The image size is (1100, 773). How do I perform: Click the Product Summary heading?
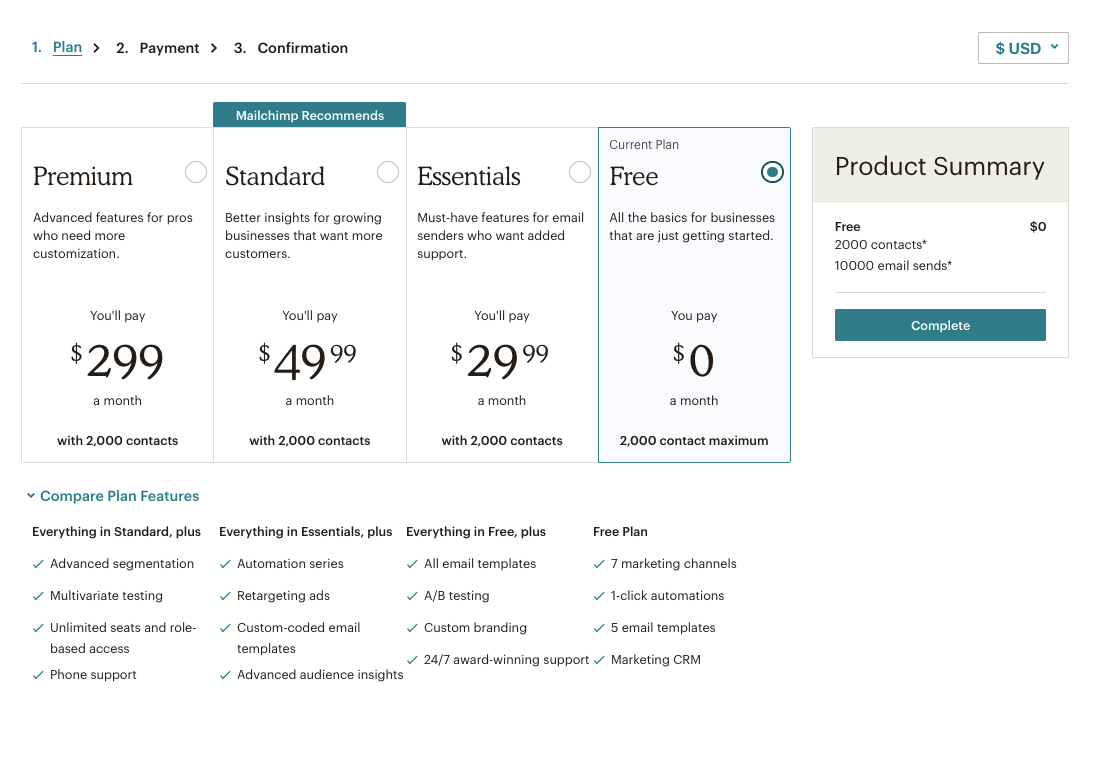939,166
